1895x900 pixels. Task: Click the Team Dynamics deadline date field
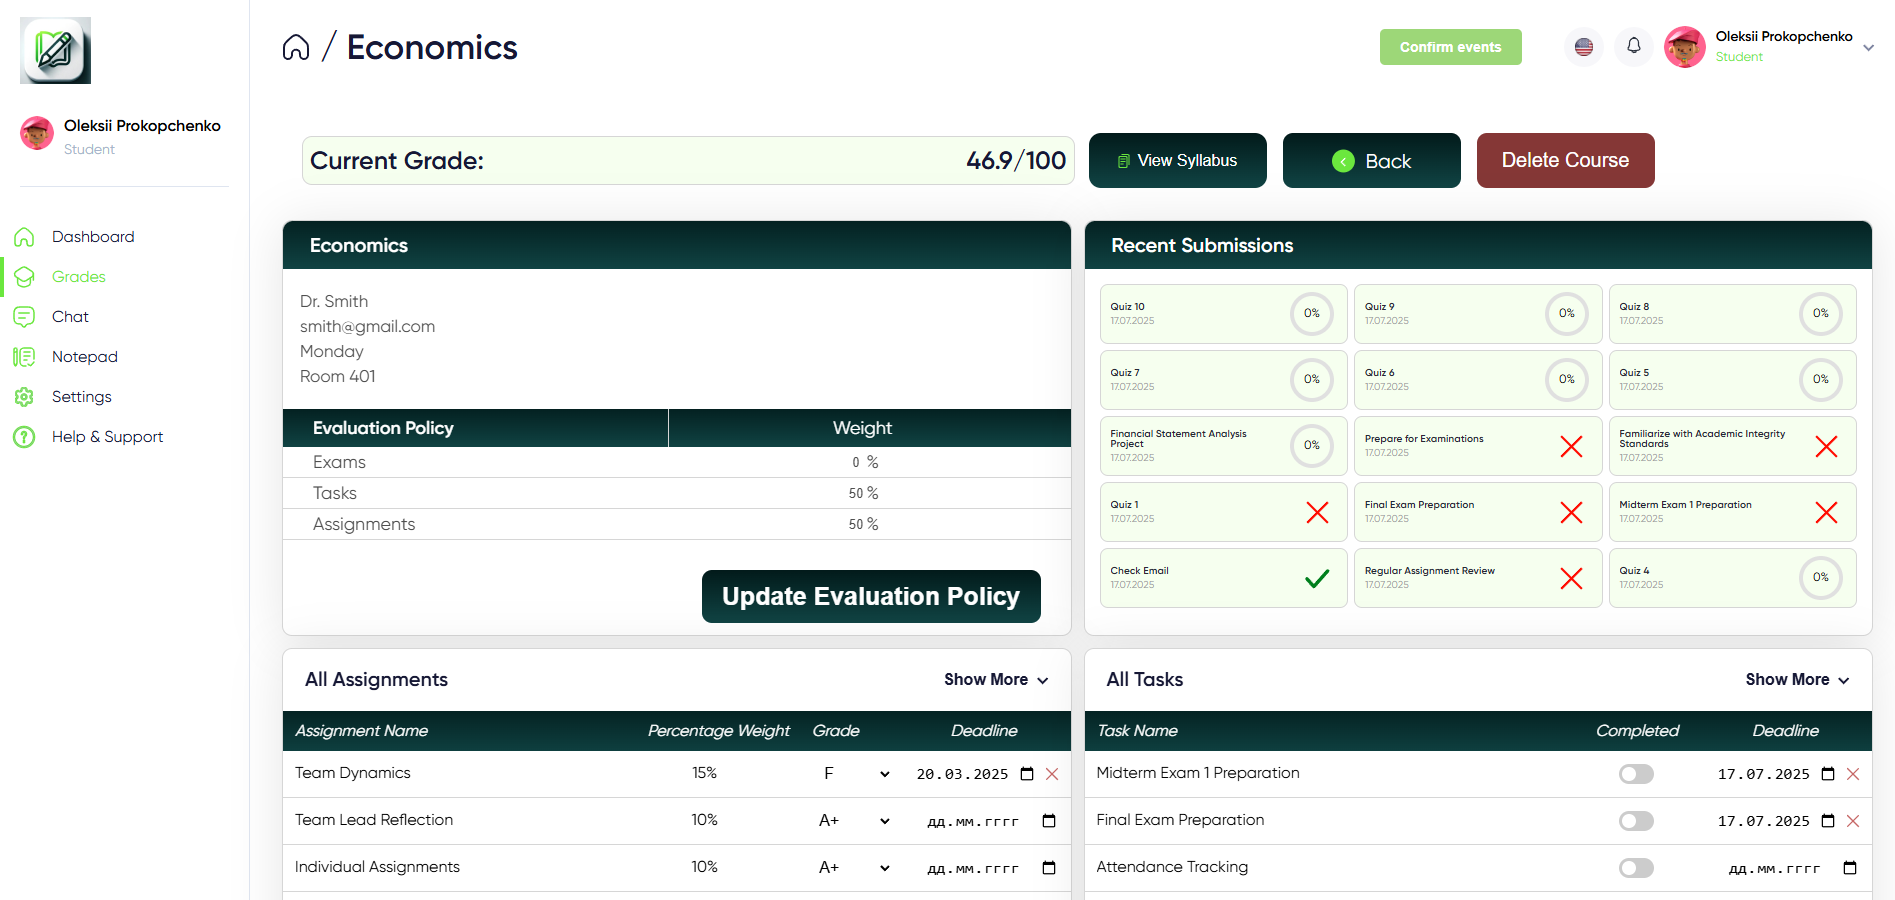pyautogui.click(x=962, y=774)
